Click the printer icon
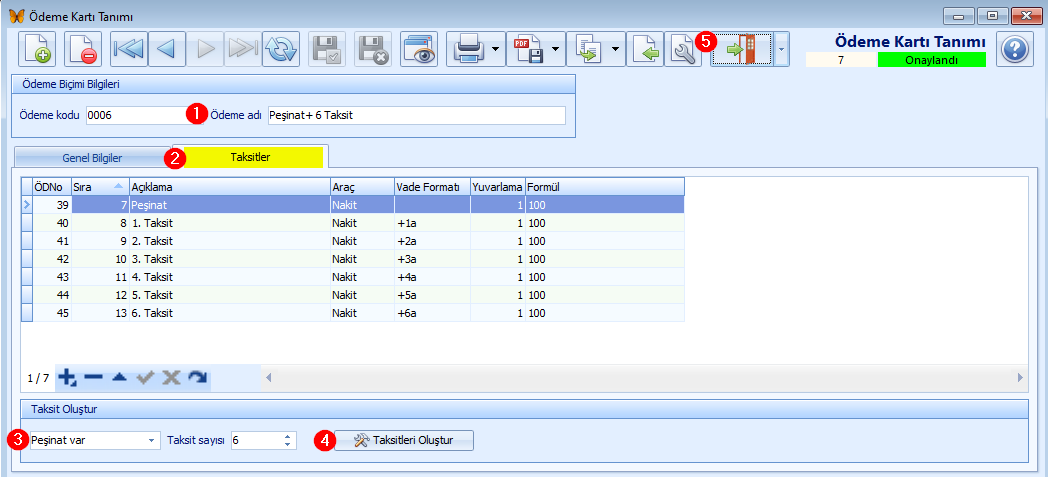 click(468, 49)
